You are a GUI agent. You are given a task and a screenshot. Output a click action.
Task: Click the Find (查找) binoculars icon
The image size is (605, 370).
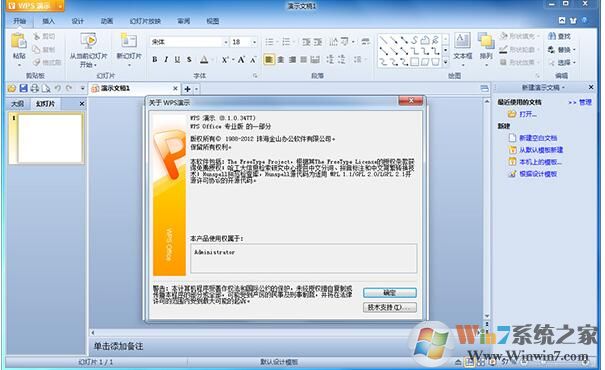click(552, 36)
